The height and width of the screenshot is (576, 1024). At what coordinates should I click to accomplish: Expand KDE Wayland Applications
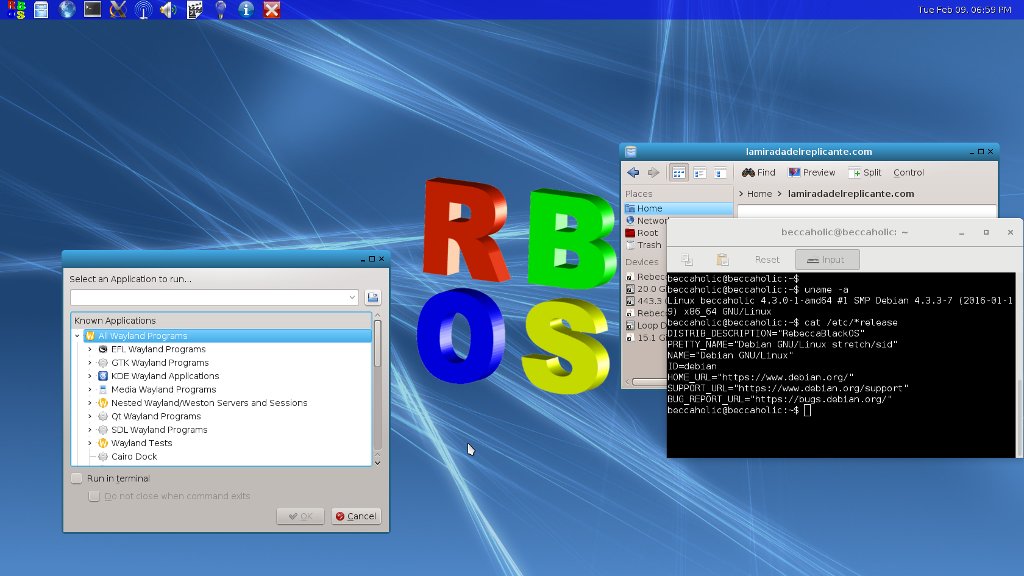(90, 376)
